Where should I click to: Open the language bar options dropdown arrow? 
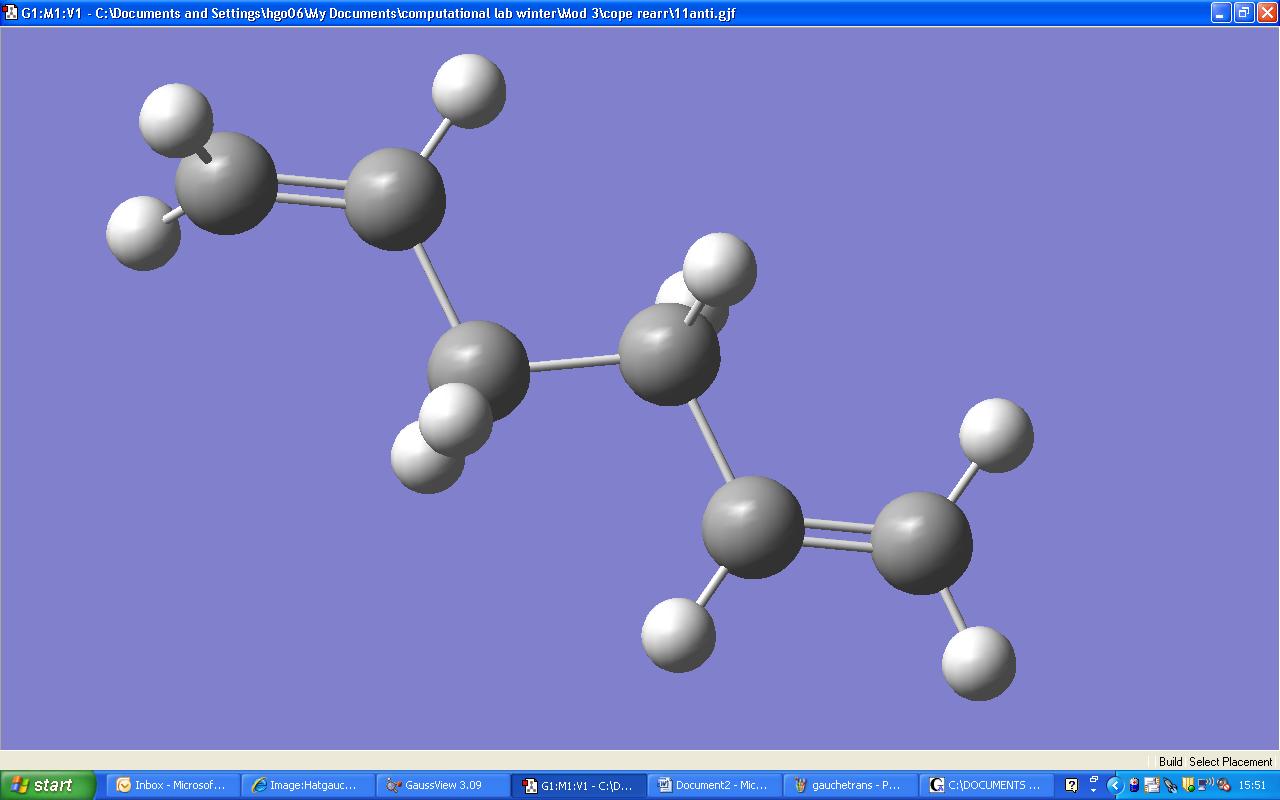1094,790
